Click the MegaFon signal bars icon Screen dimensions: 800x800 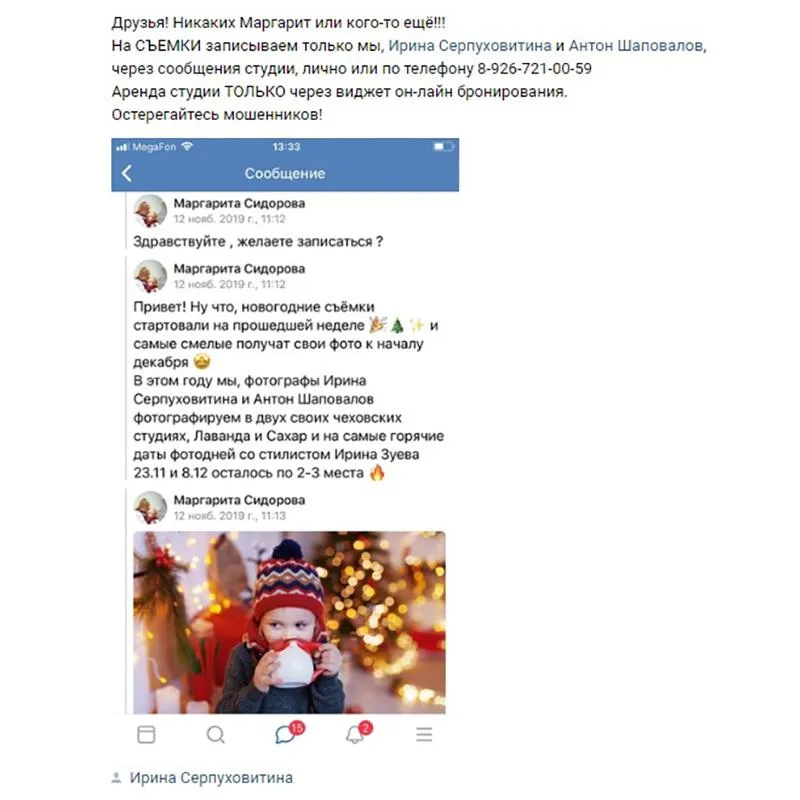[122, 147]
